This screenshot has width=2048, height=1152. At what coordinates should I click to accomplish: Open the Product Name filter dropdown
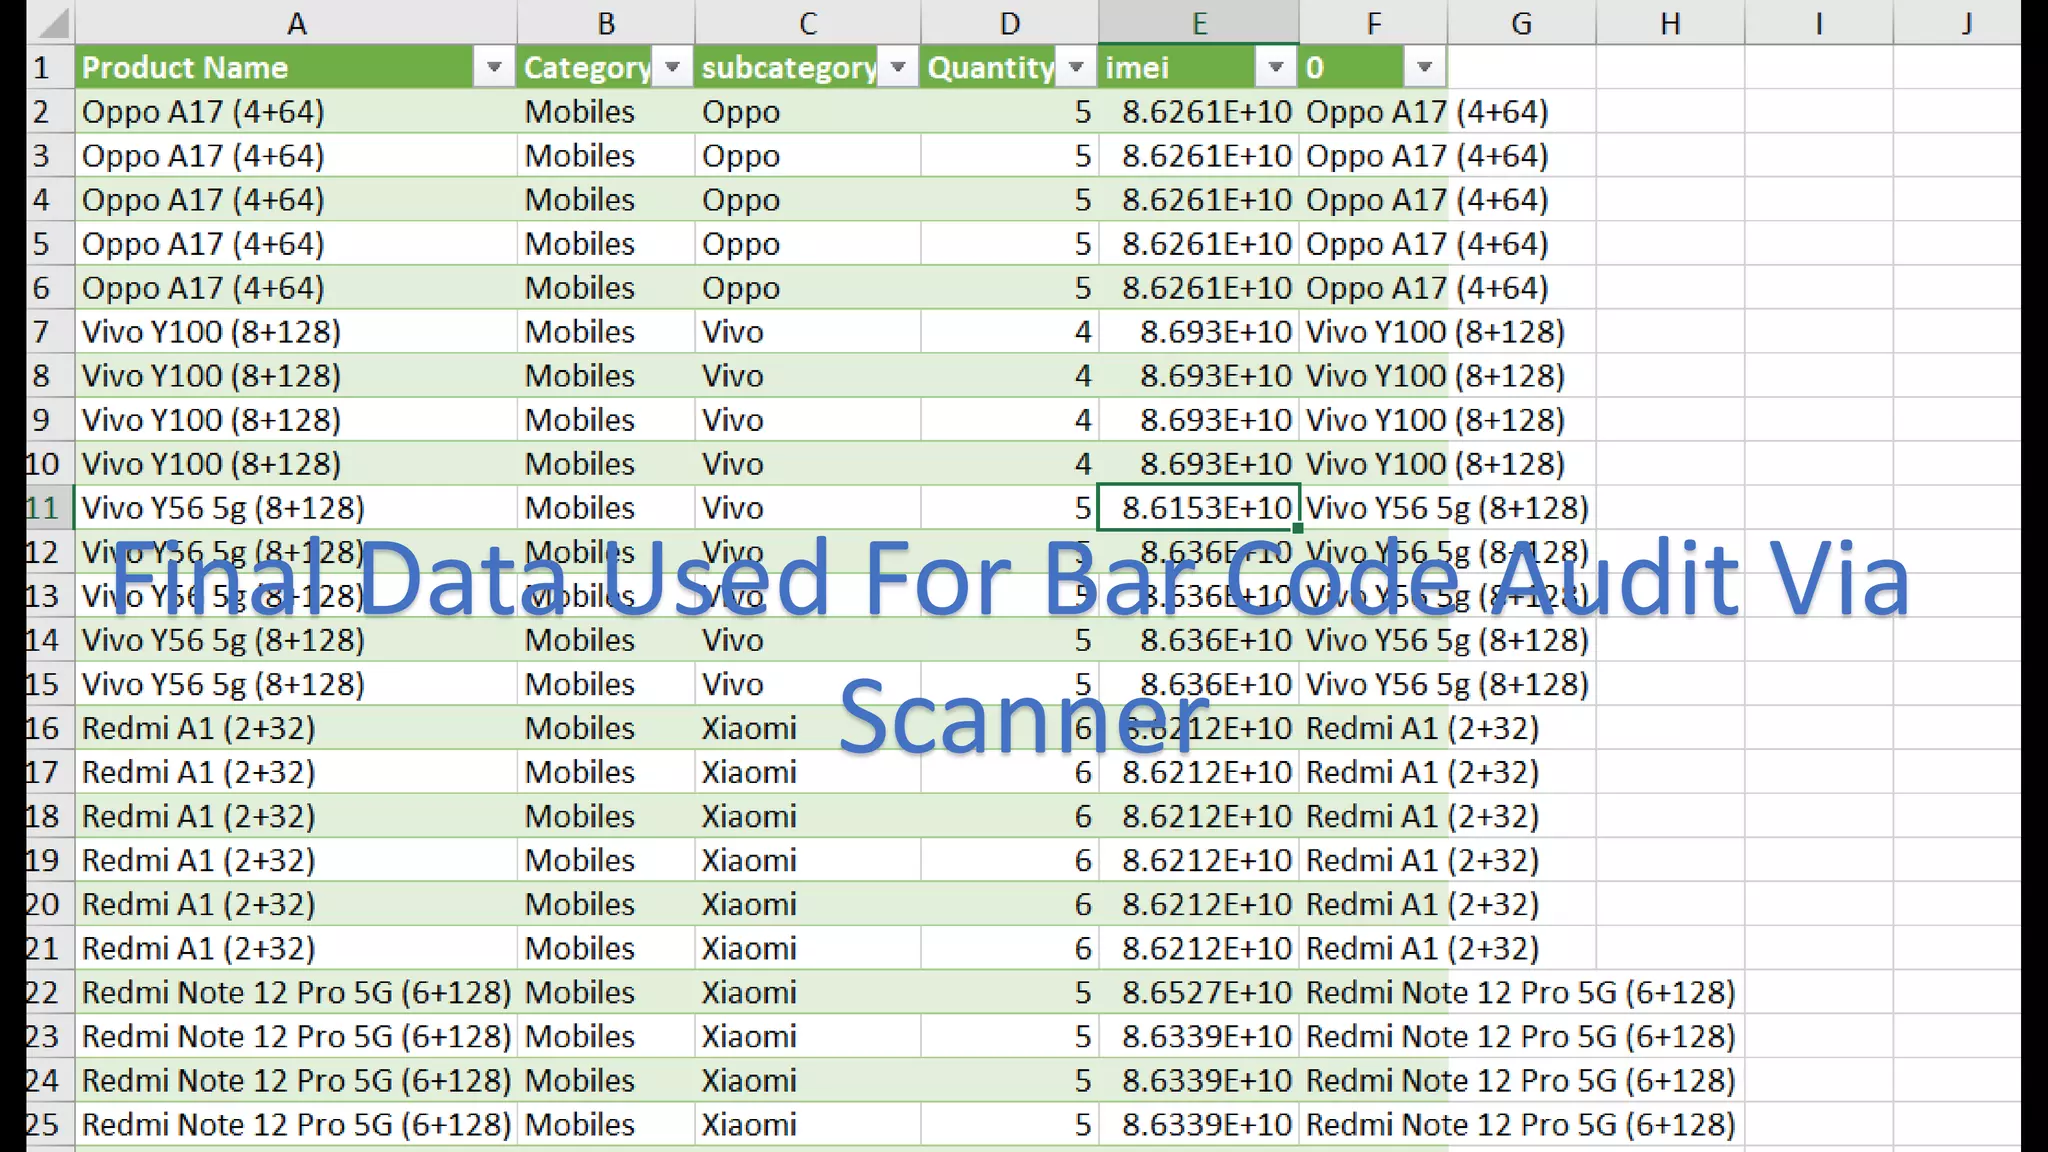(494, 67)
